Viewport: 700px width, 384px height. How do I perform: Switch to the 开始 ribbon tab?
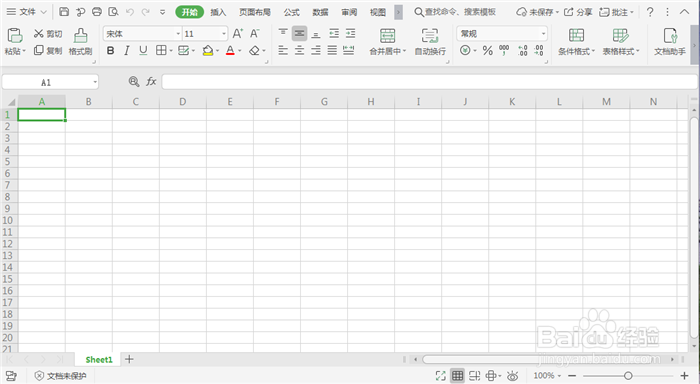(x=190, y=12)
